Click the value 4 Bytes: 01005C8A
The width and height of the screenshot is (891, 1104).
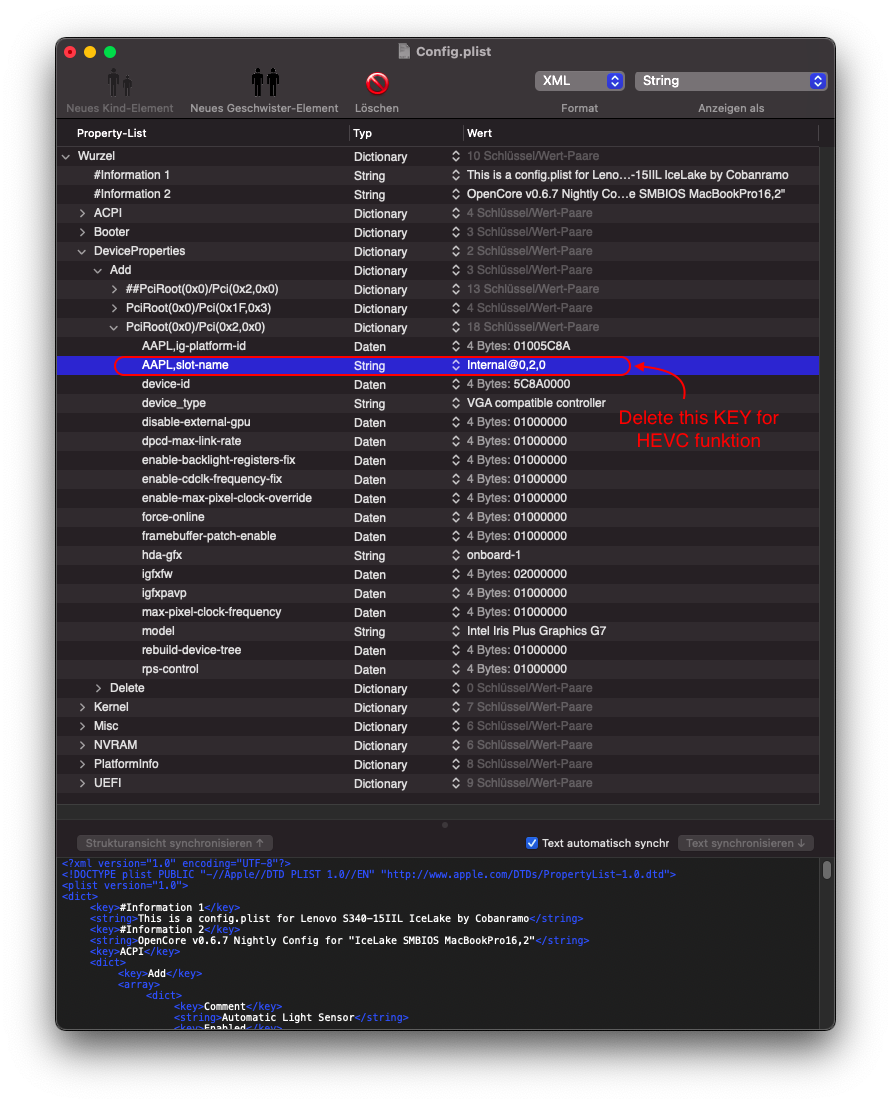coord(518,346)
